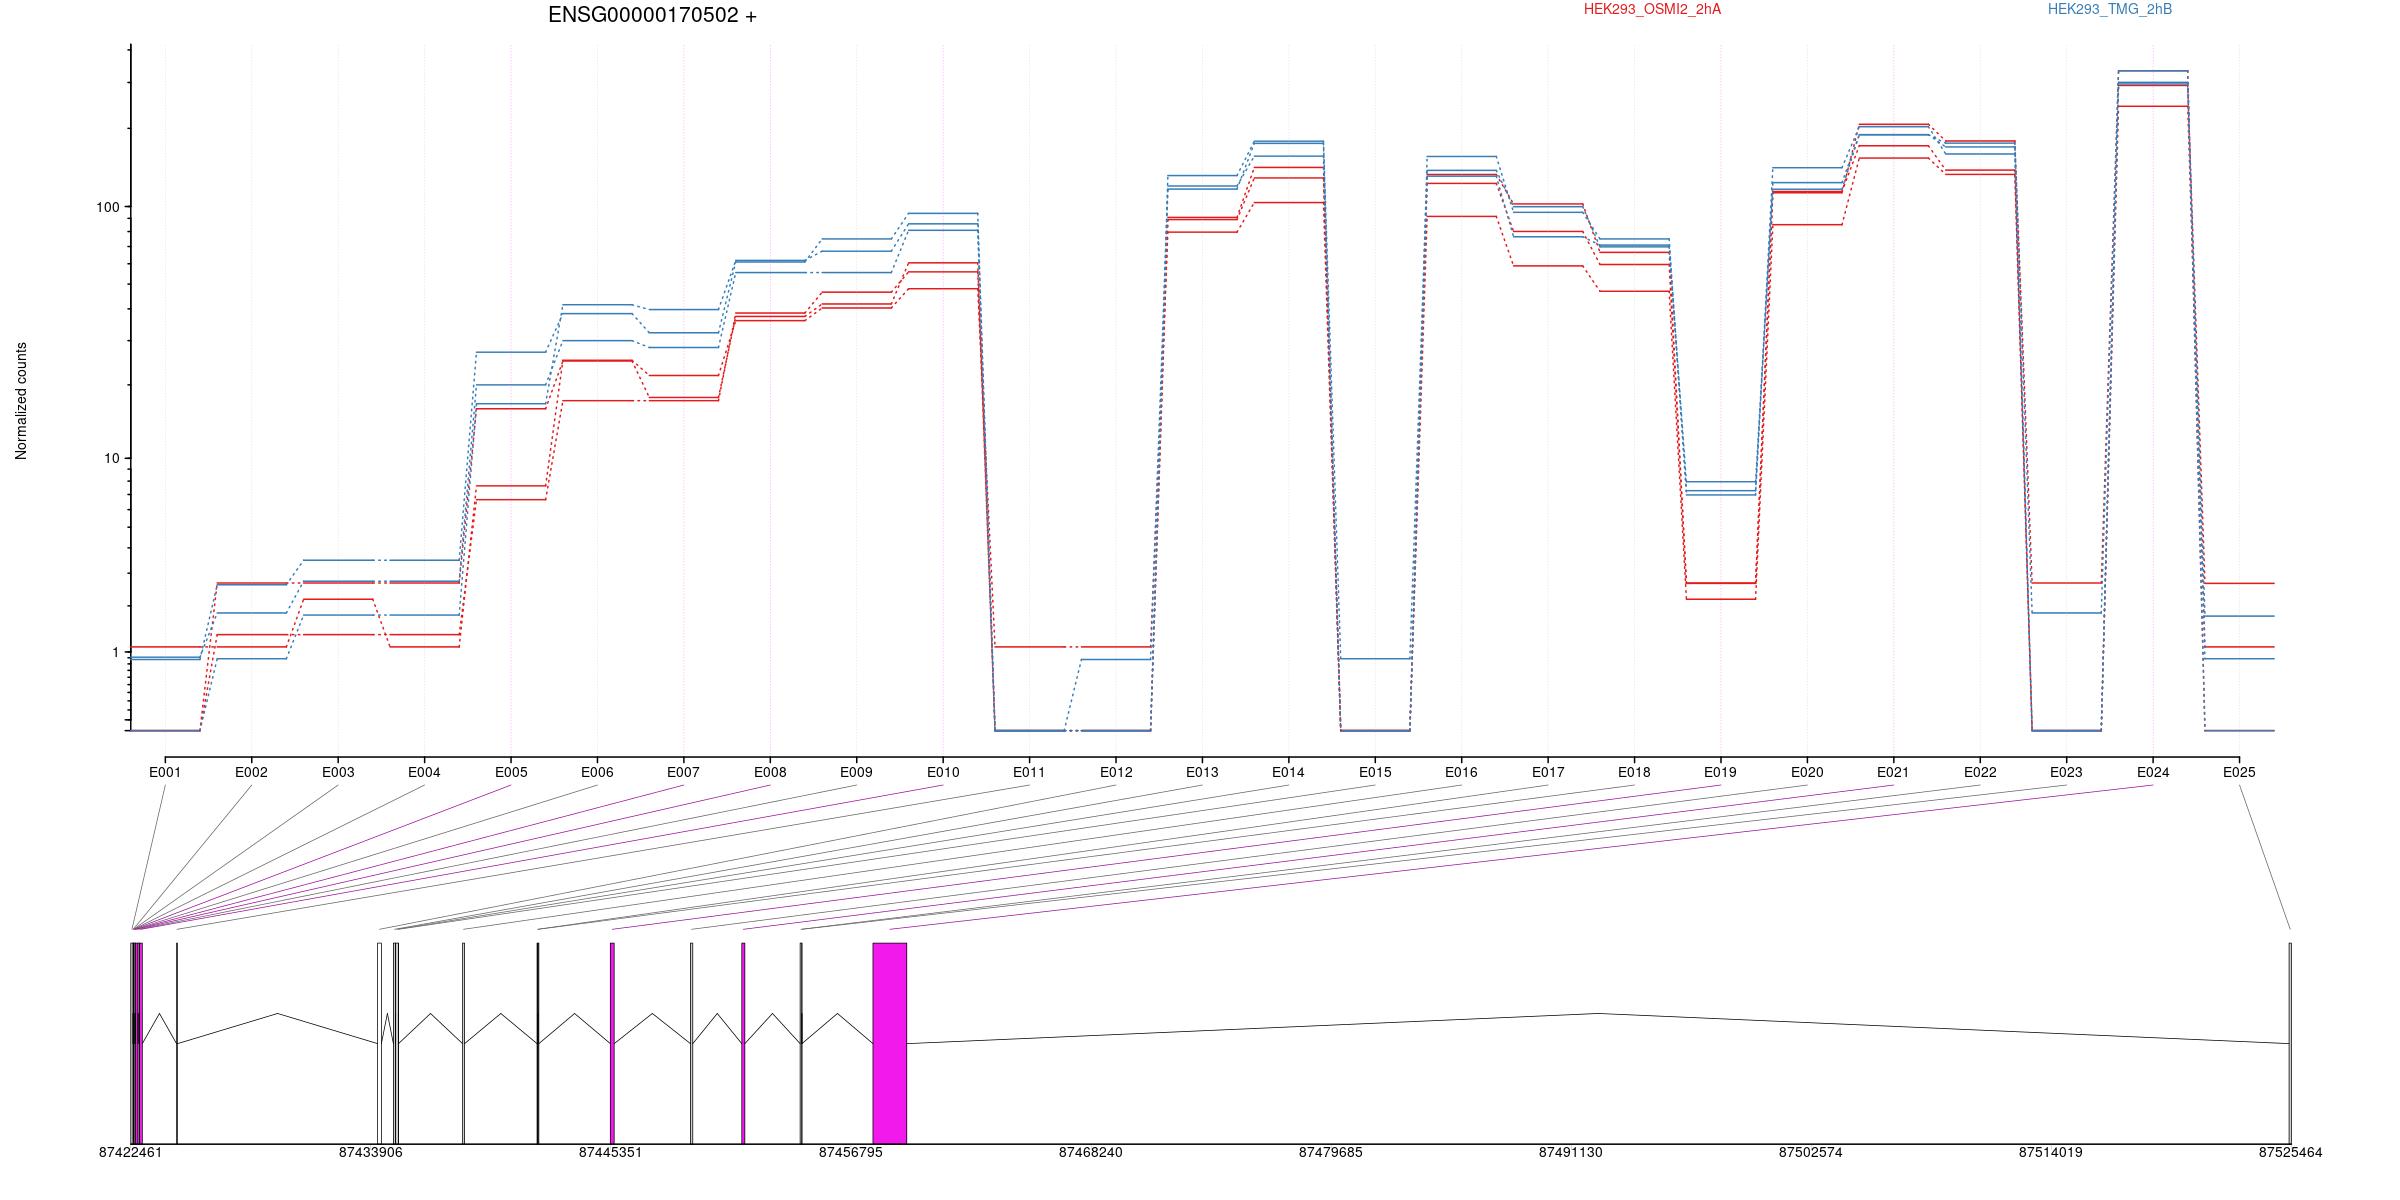Select the HEK293_OSMI2_2hA legend label

point(1652,9)
